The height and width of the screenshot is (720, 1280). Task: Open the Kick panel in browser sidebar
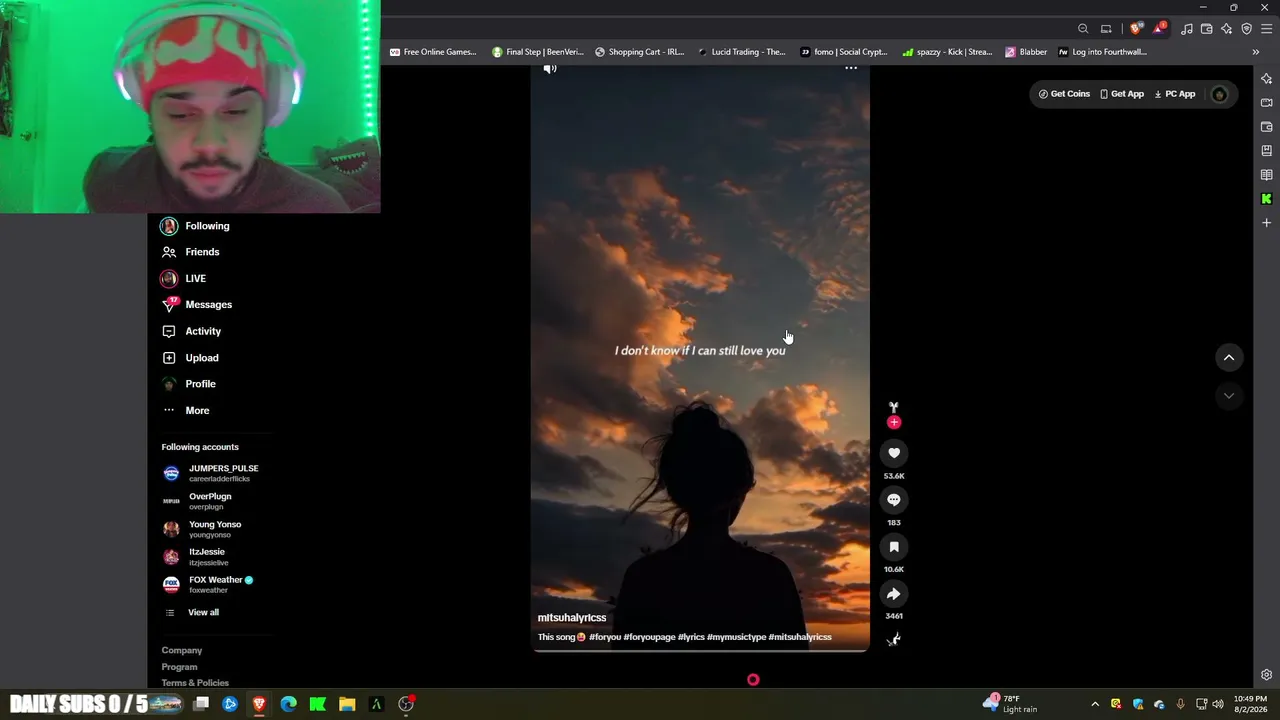[1266, 199]
